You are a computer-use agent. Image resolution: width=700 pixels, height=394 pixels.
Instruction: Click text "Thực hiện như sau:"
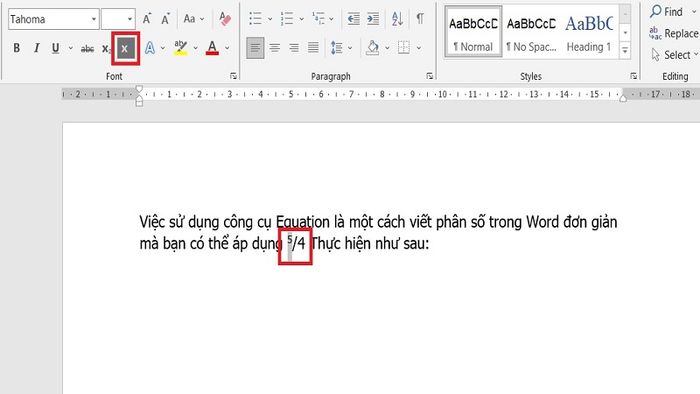point(370,243)
